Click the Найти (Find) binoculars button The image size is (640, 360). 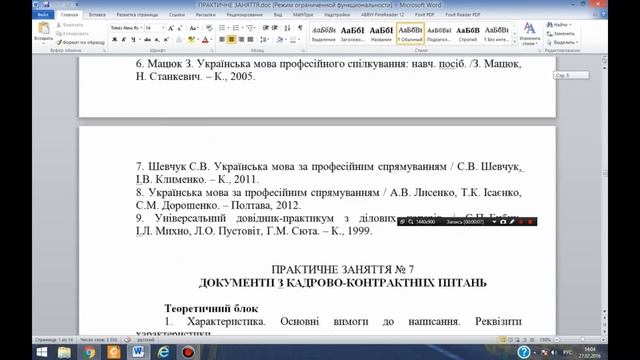pos(558,25)
